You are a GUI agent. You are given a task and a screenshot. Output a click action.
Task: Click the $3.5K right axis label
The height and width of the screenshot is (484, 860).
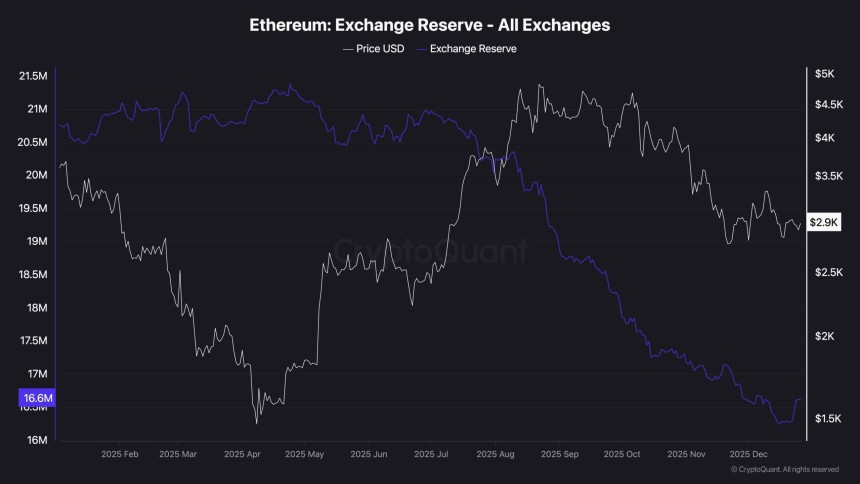click(x=826, y=176)
